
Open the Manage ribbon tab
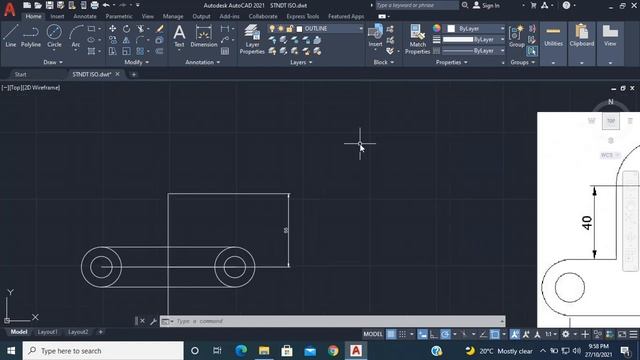click(x=173, y=16)
